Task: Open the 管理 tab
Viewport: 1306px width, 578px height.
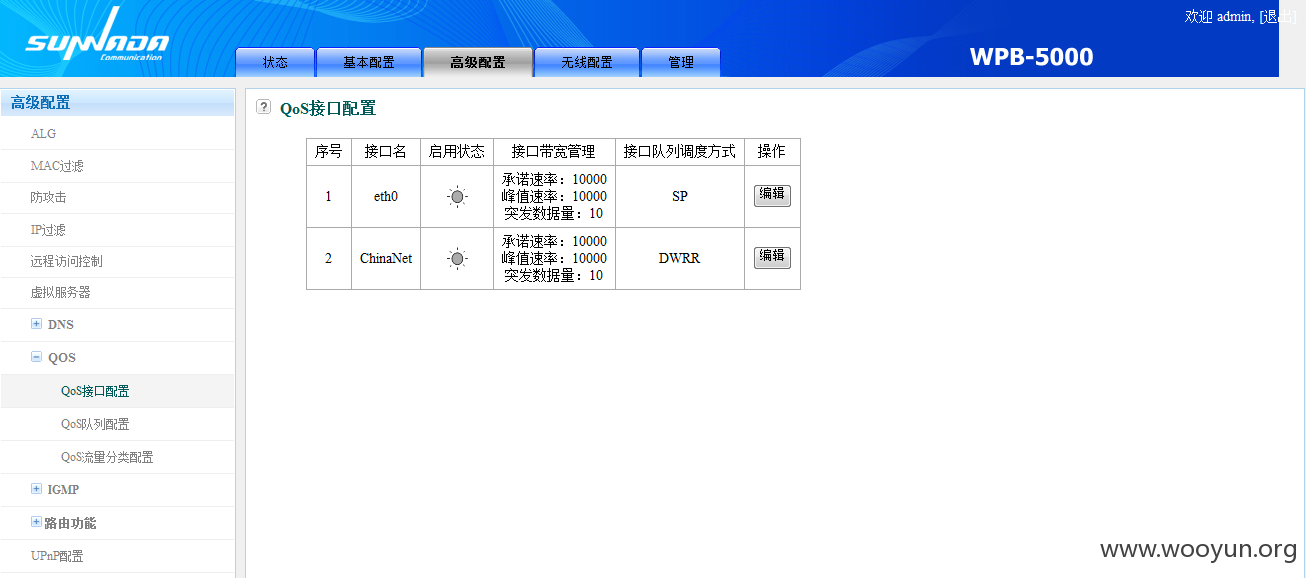Action: point(681,62)
